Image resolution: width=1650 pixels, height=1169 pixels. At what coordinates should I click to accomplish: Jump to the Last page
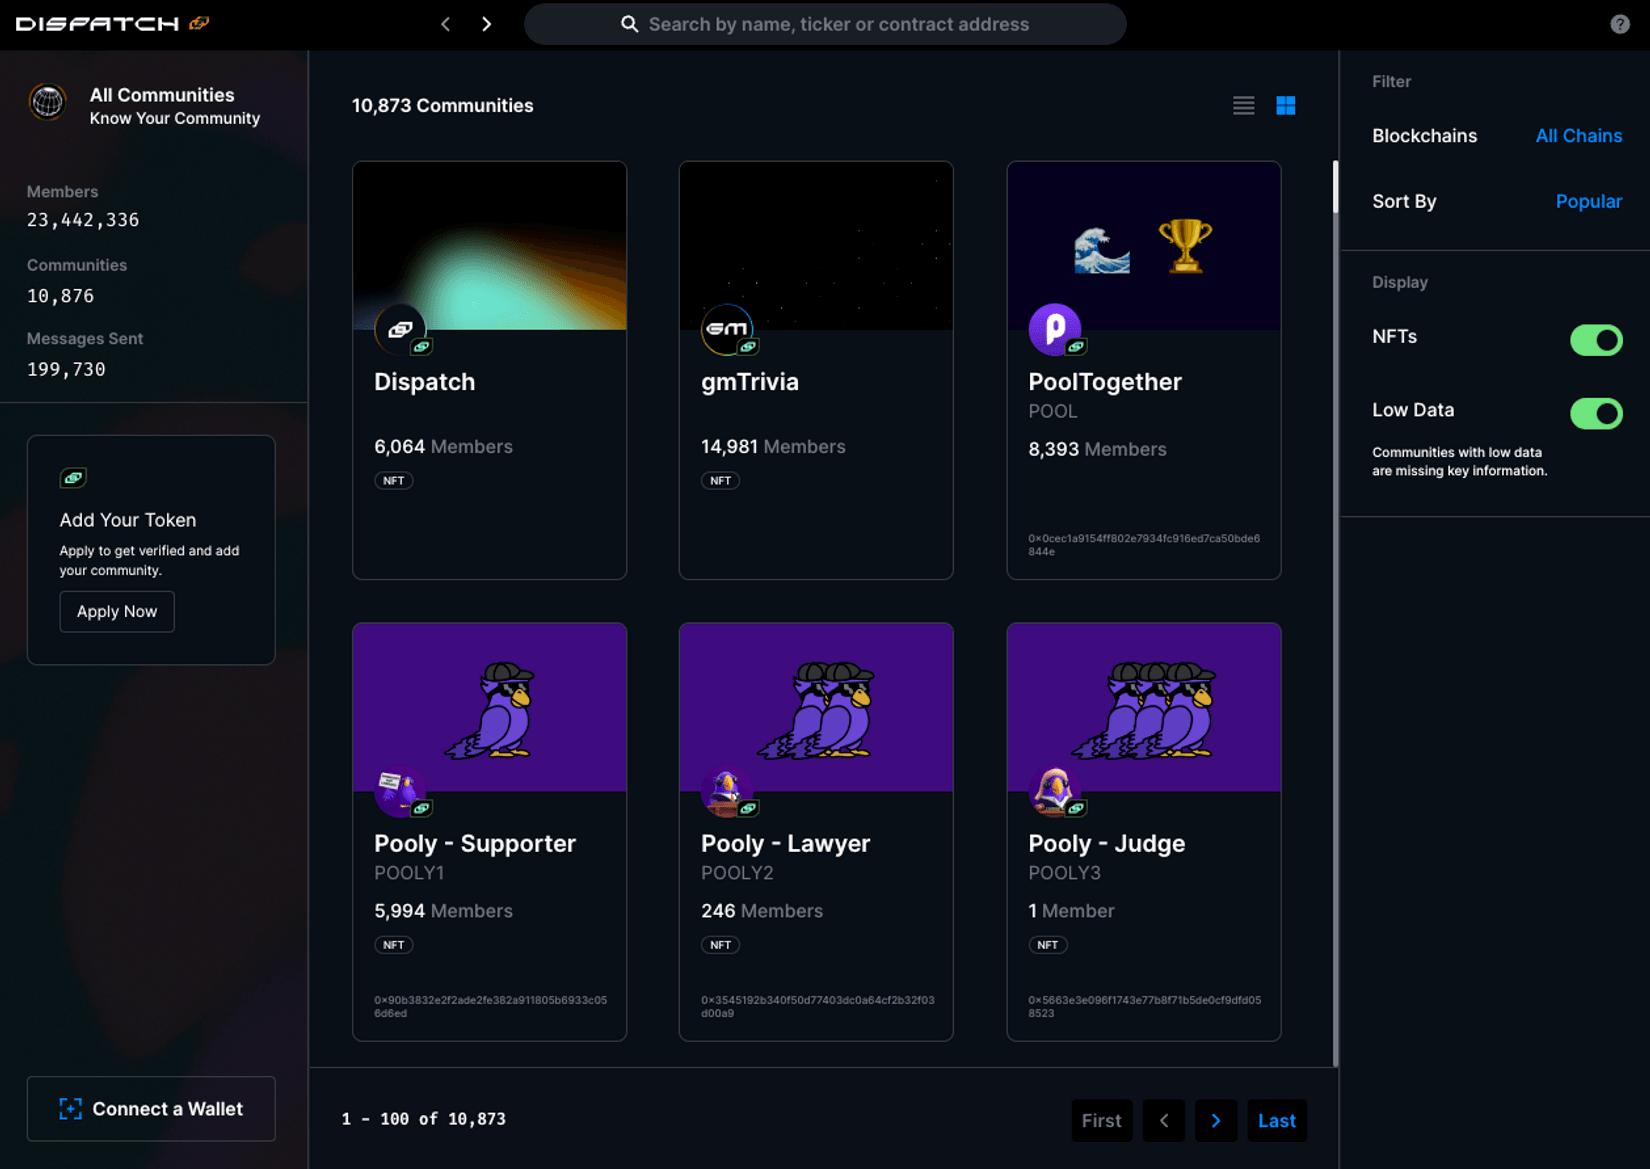click(x=1277, y=1121)
